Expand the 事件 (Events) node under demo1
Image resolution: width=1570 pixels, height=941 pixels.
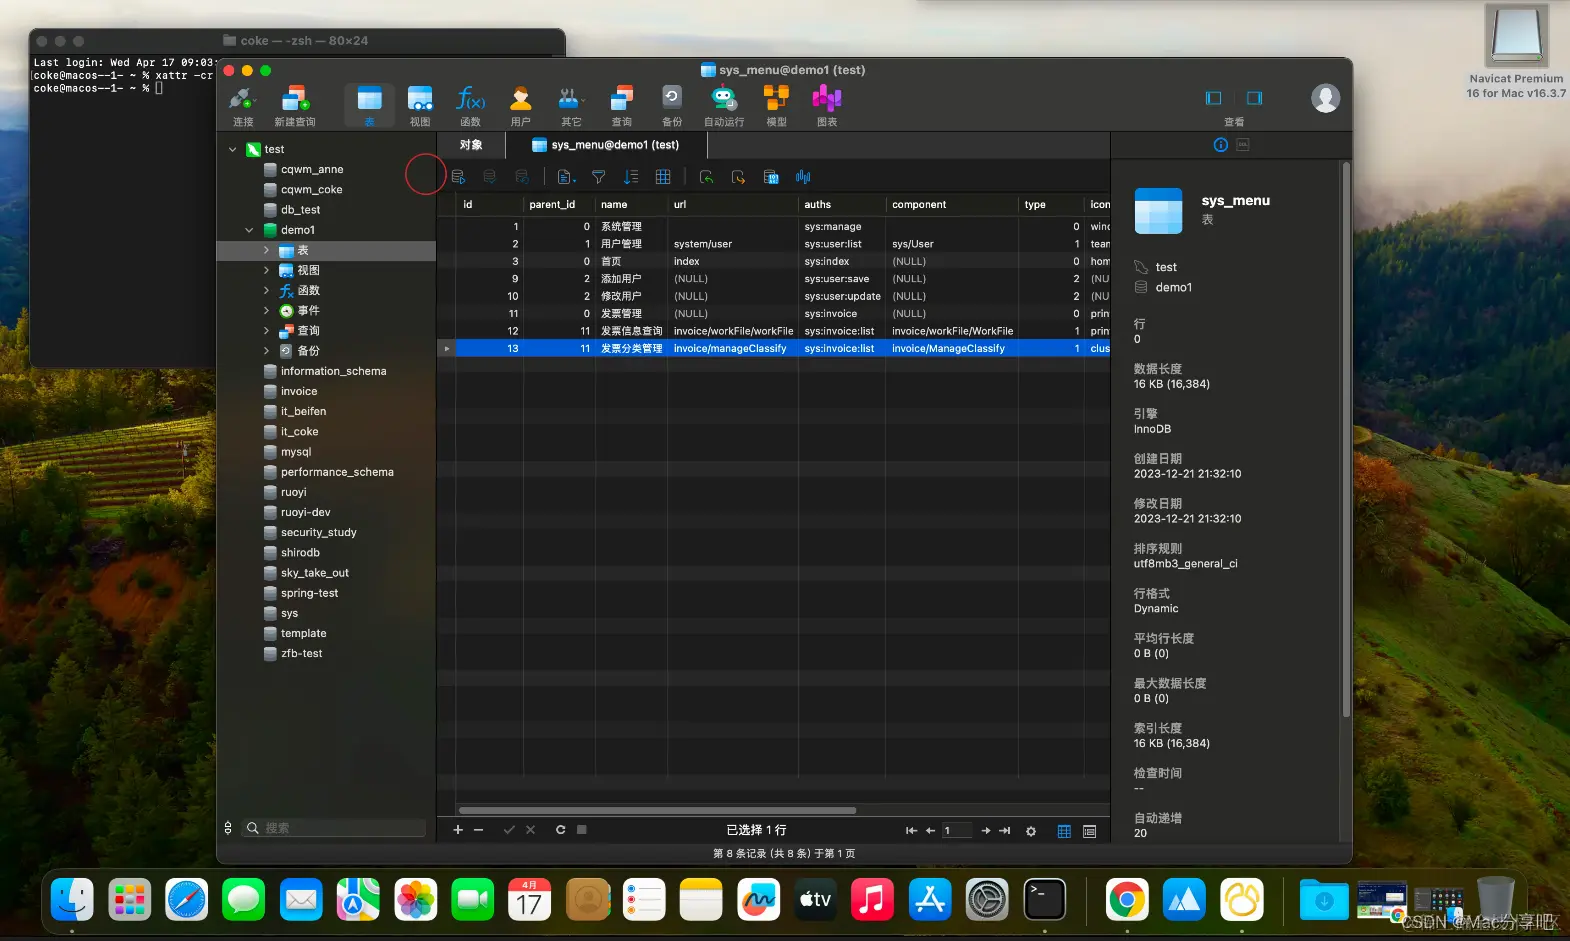(266, 311)
